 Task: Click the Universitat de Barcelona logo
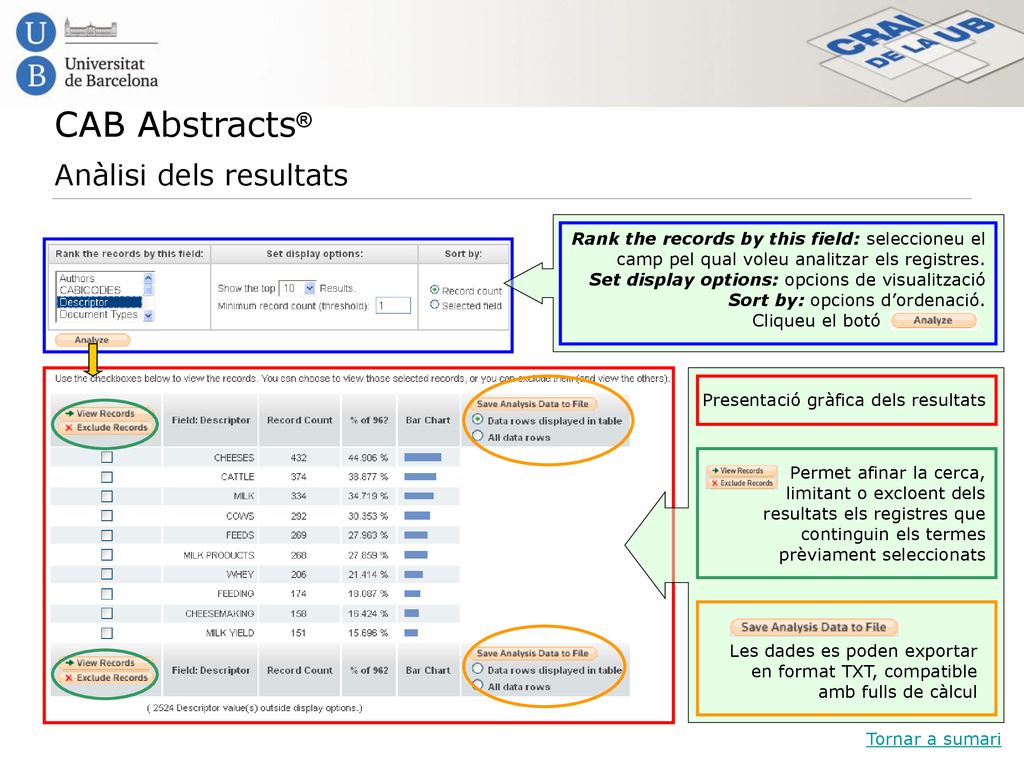click(88, 54)
